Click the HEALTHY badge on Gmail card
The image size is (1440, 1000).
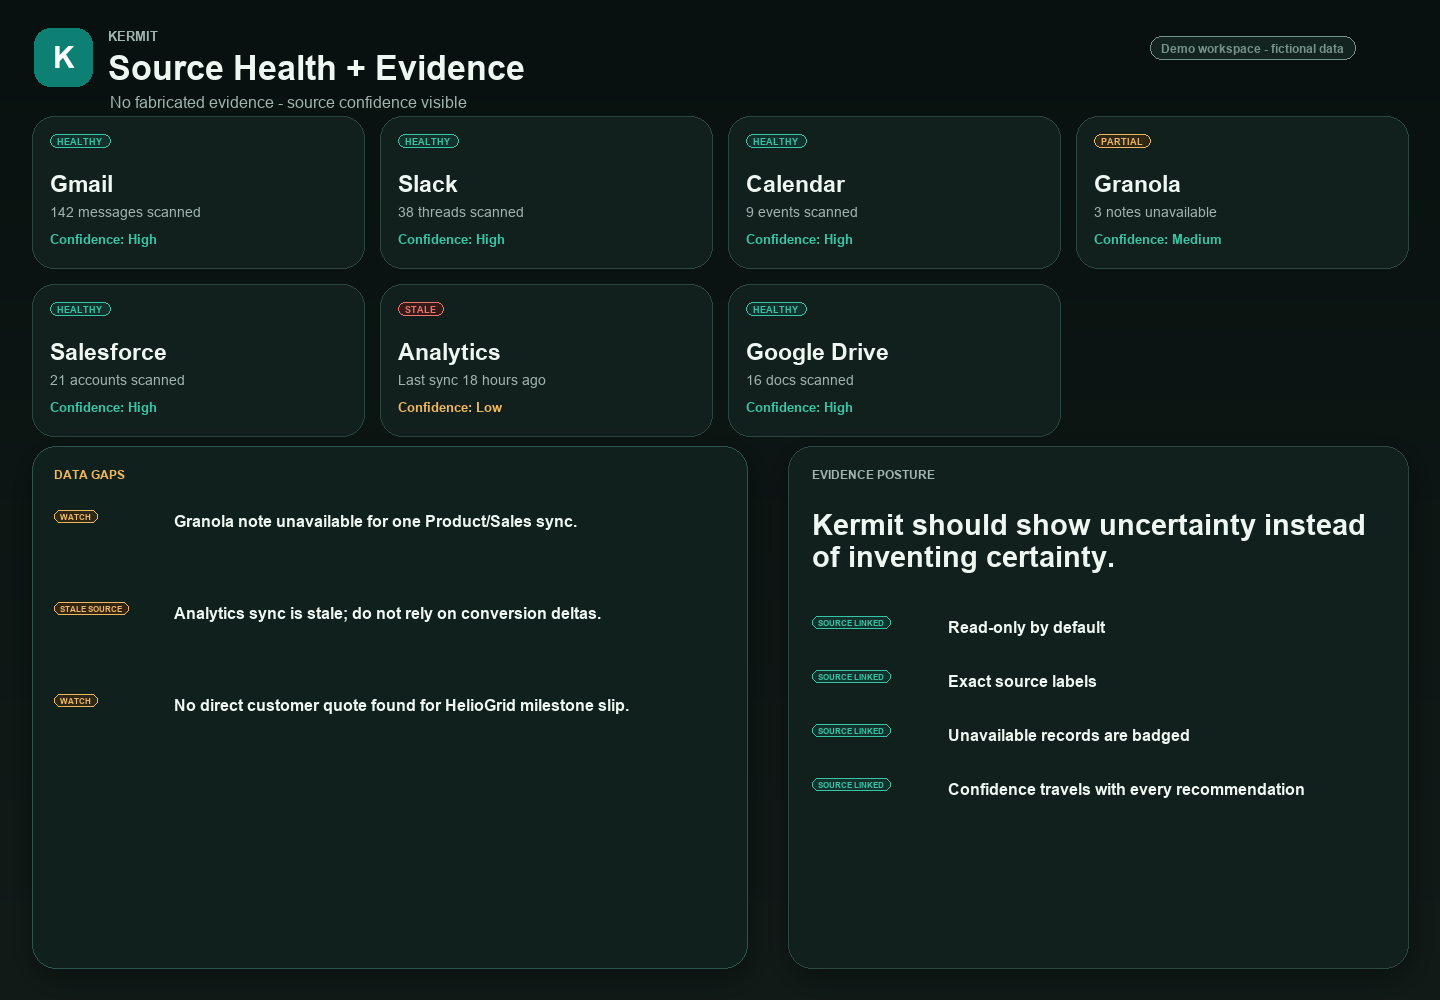(80, 141)
